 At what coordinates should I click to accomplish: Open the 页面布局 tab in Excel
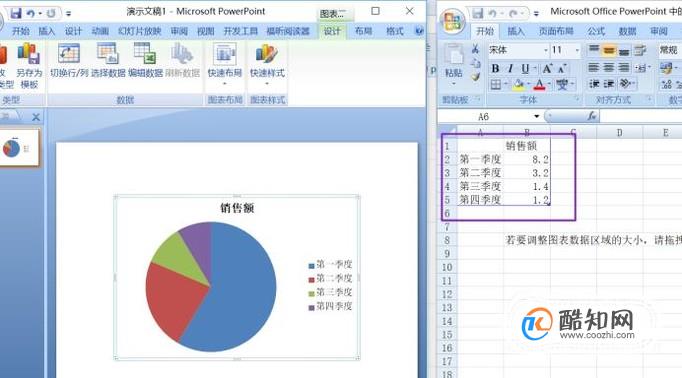[x=556, y=31]
